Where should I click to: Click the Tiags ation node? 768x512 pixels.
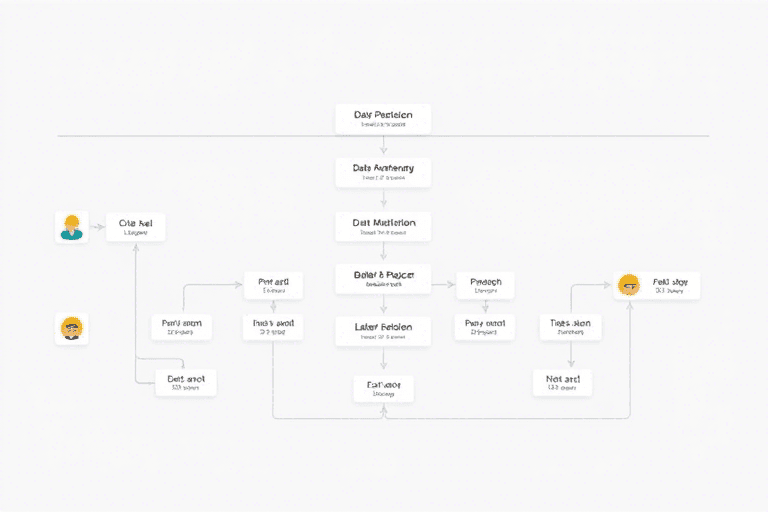(x=571, y=327)
